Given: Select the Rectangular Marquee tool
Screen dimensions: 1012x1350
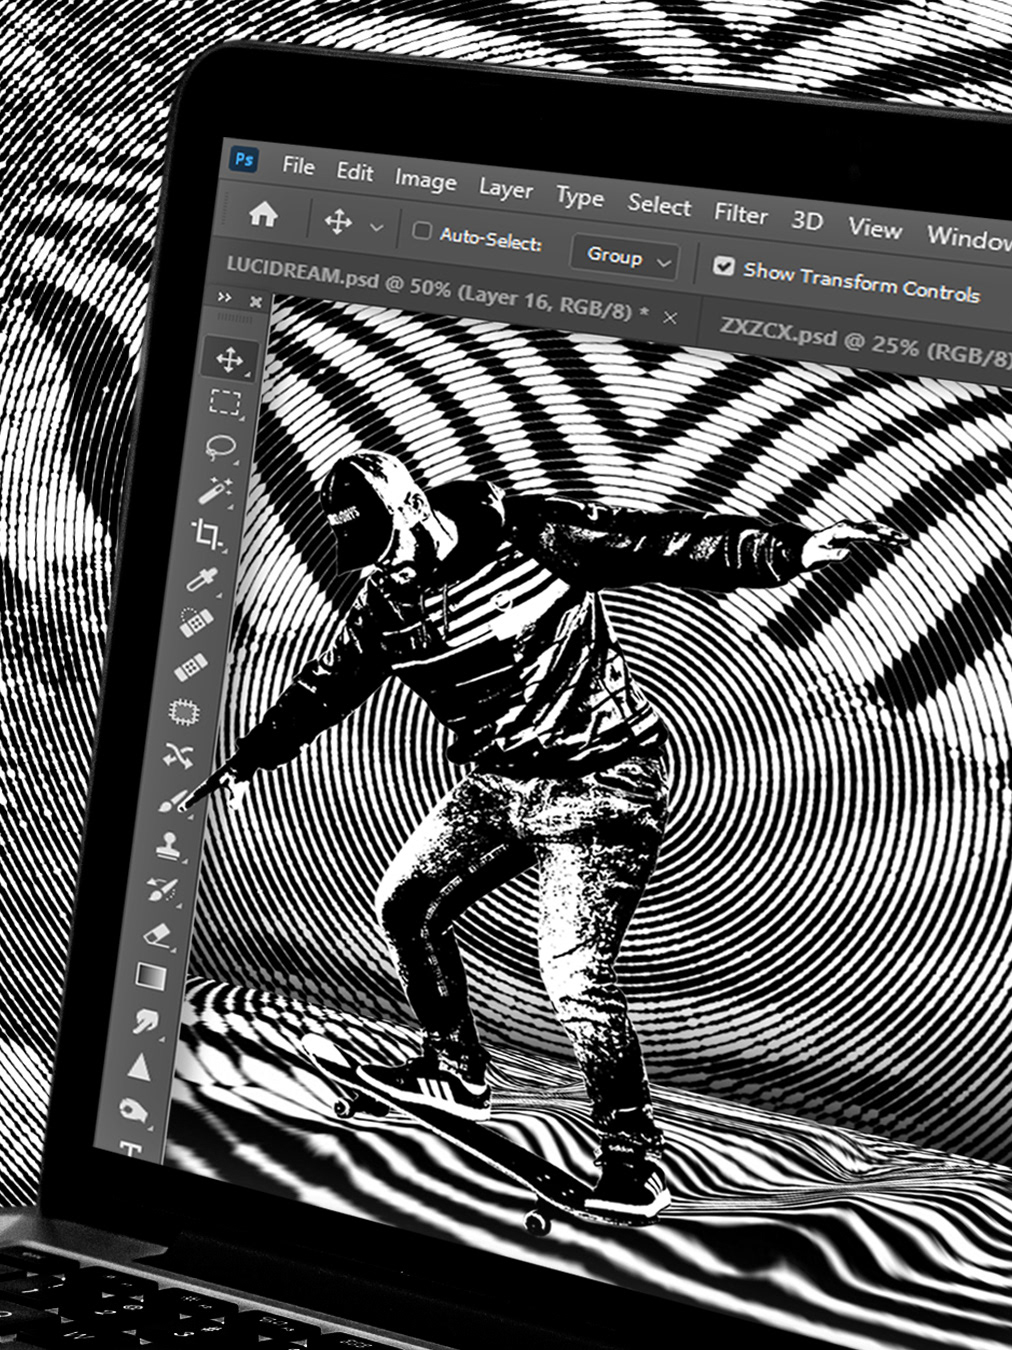Looking at the screenshot, I should 225,403.
